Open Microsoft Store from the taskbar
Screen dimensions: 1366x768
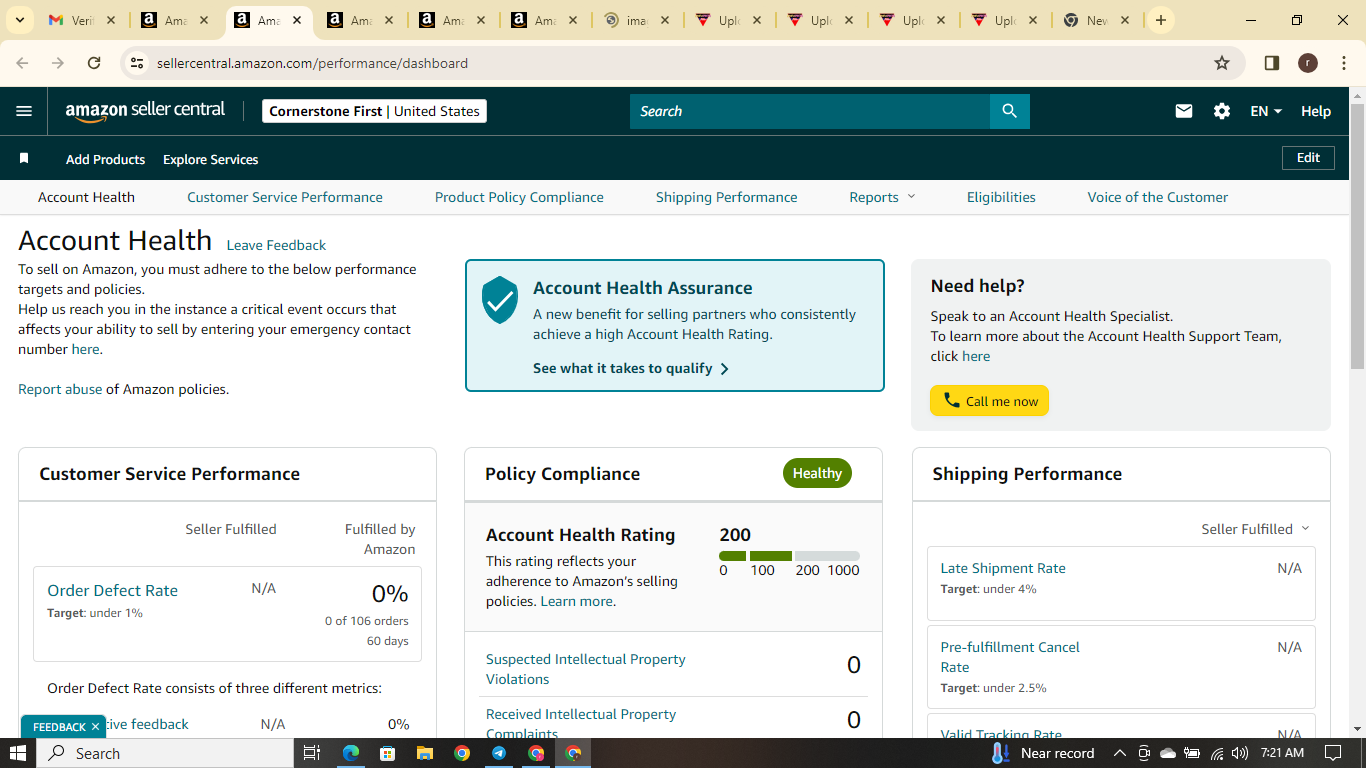pos(387,753)
